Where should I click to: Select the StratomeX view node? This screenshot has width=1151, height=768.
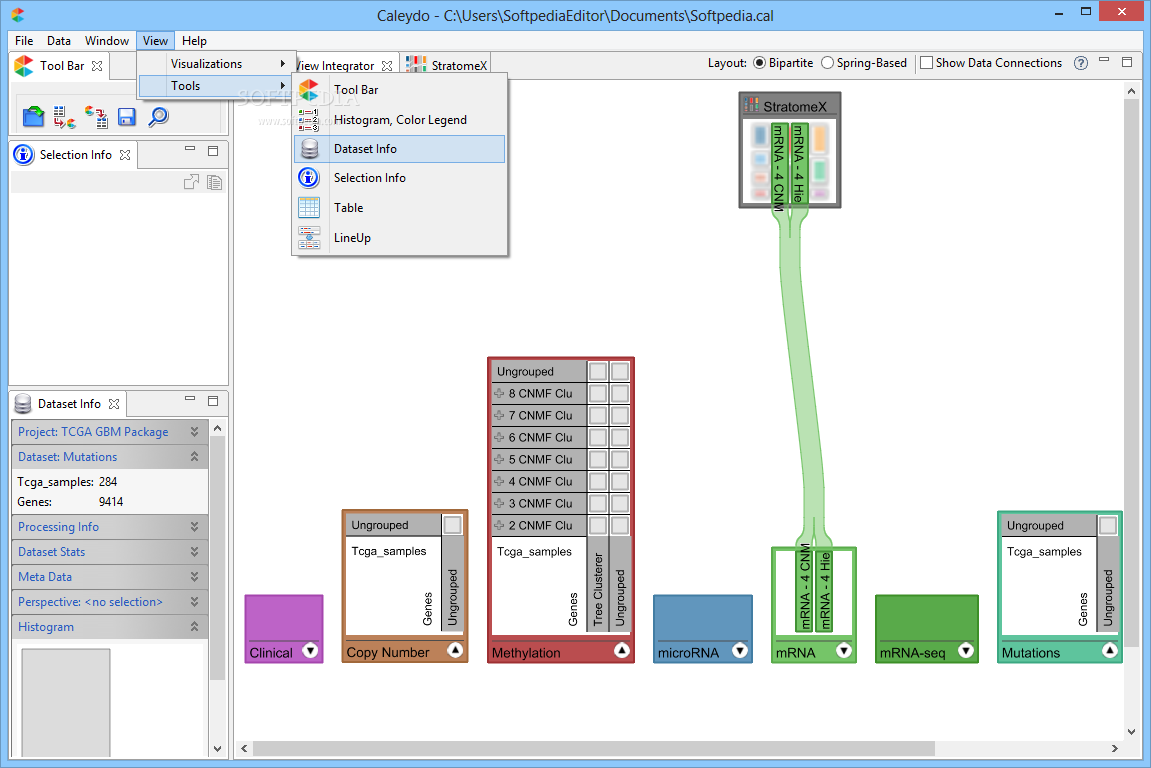790,150
